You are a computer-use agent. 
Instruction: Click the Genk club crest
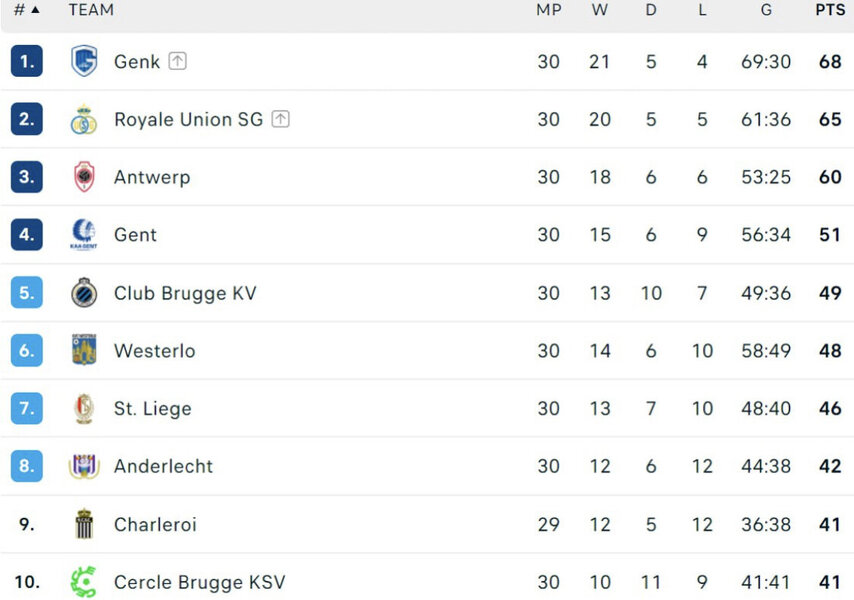point(84,61)
